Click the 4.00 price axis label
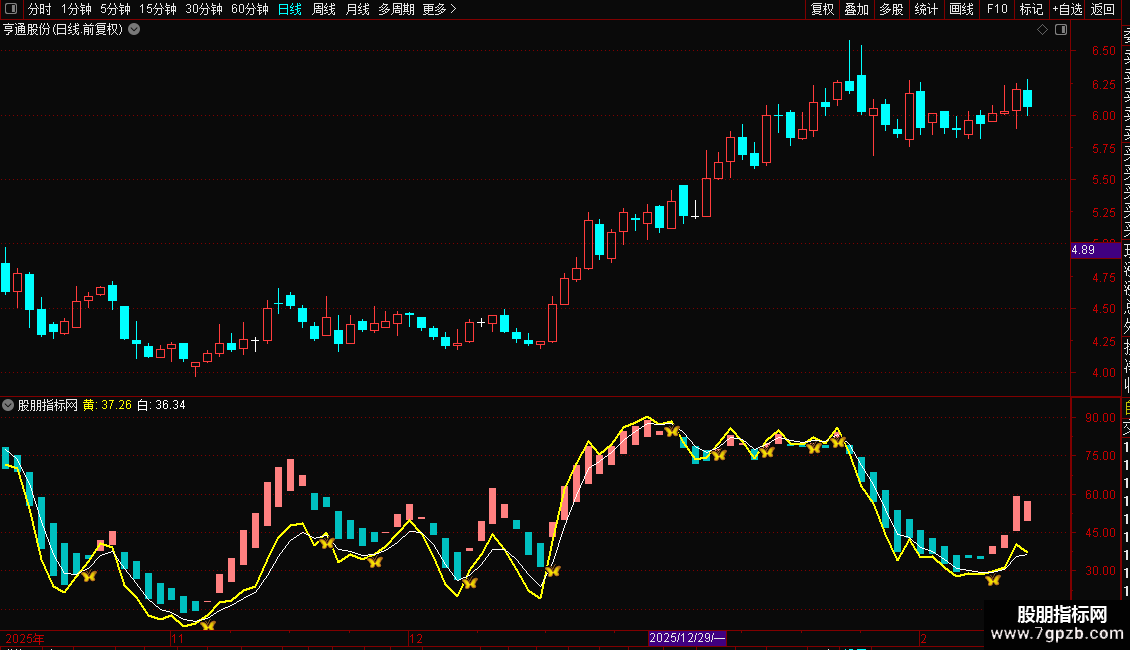This screenshot has height=650, width=1130. pyautogui.click(x=1103, y=373)
